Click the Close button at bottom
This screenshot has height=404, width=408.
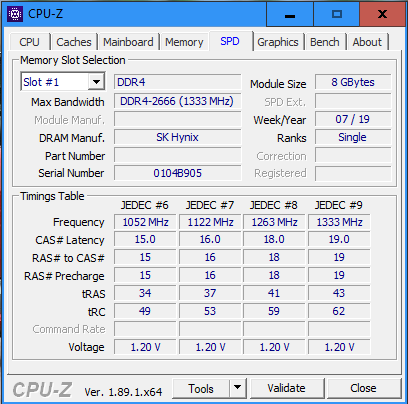point(363,388)
